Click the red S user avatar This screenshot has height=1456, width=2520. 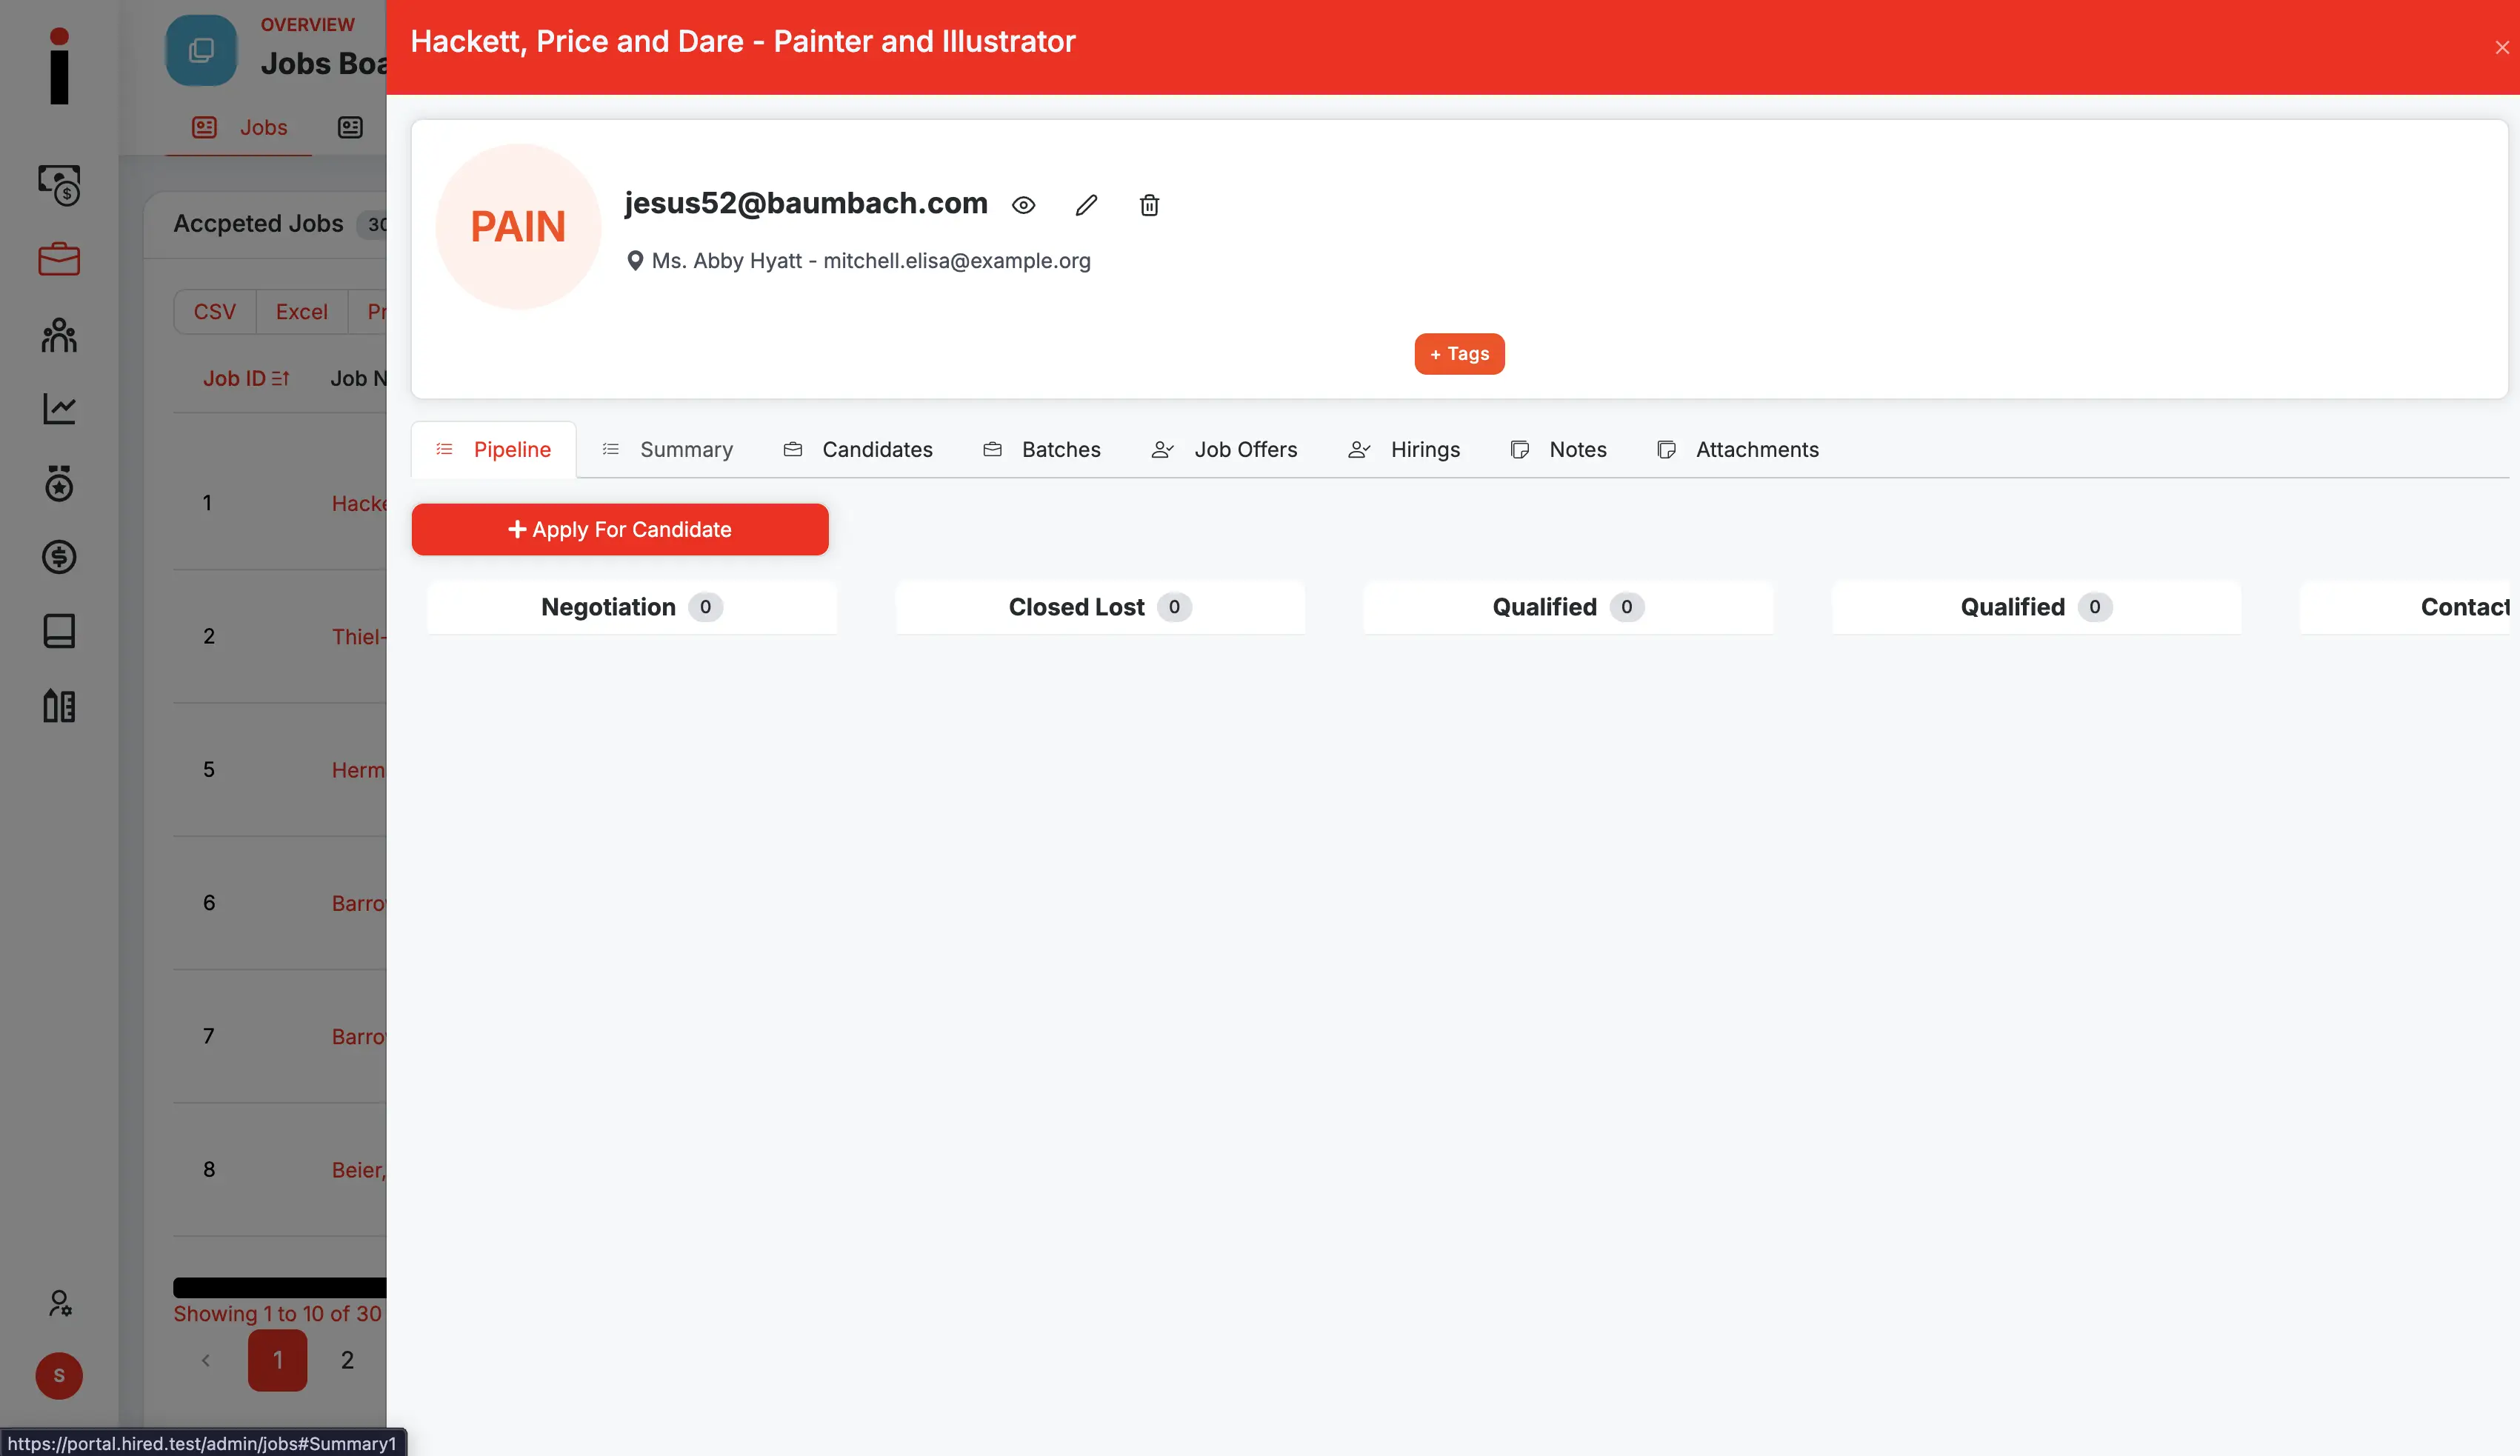pyautogui.click(x=59, y=1375)
